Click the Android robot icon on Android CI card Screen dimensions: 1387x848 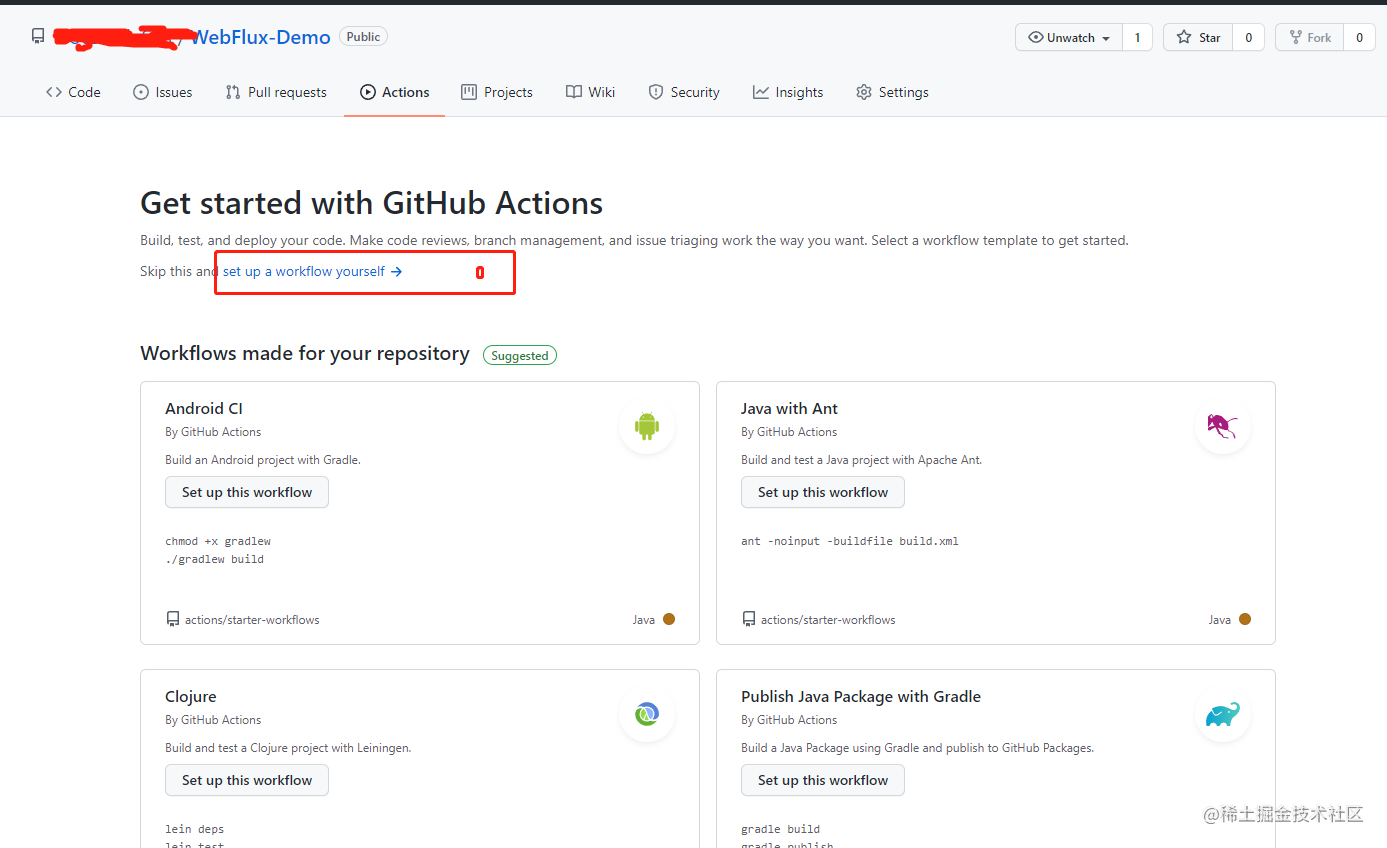[x=647, y=425]
